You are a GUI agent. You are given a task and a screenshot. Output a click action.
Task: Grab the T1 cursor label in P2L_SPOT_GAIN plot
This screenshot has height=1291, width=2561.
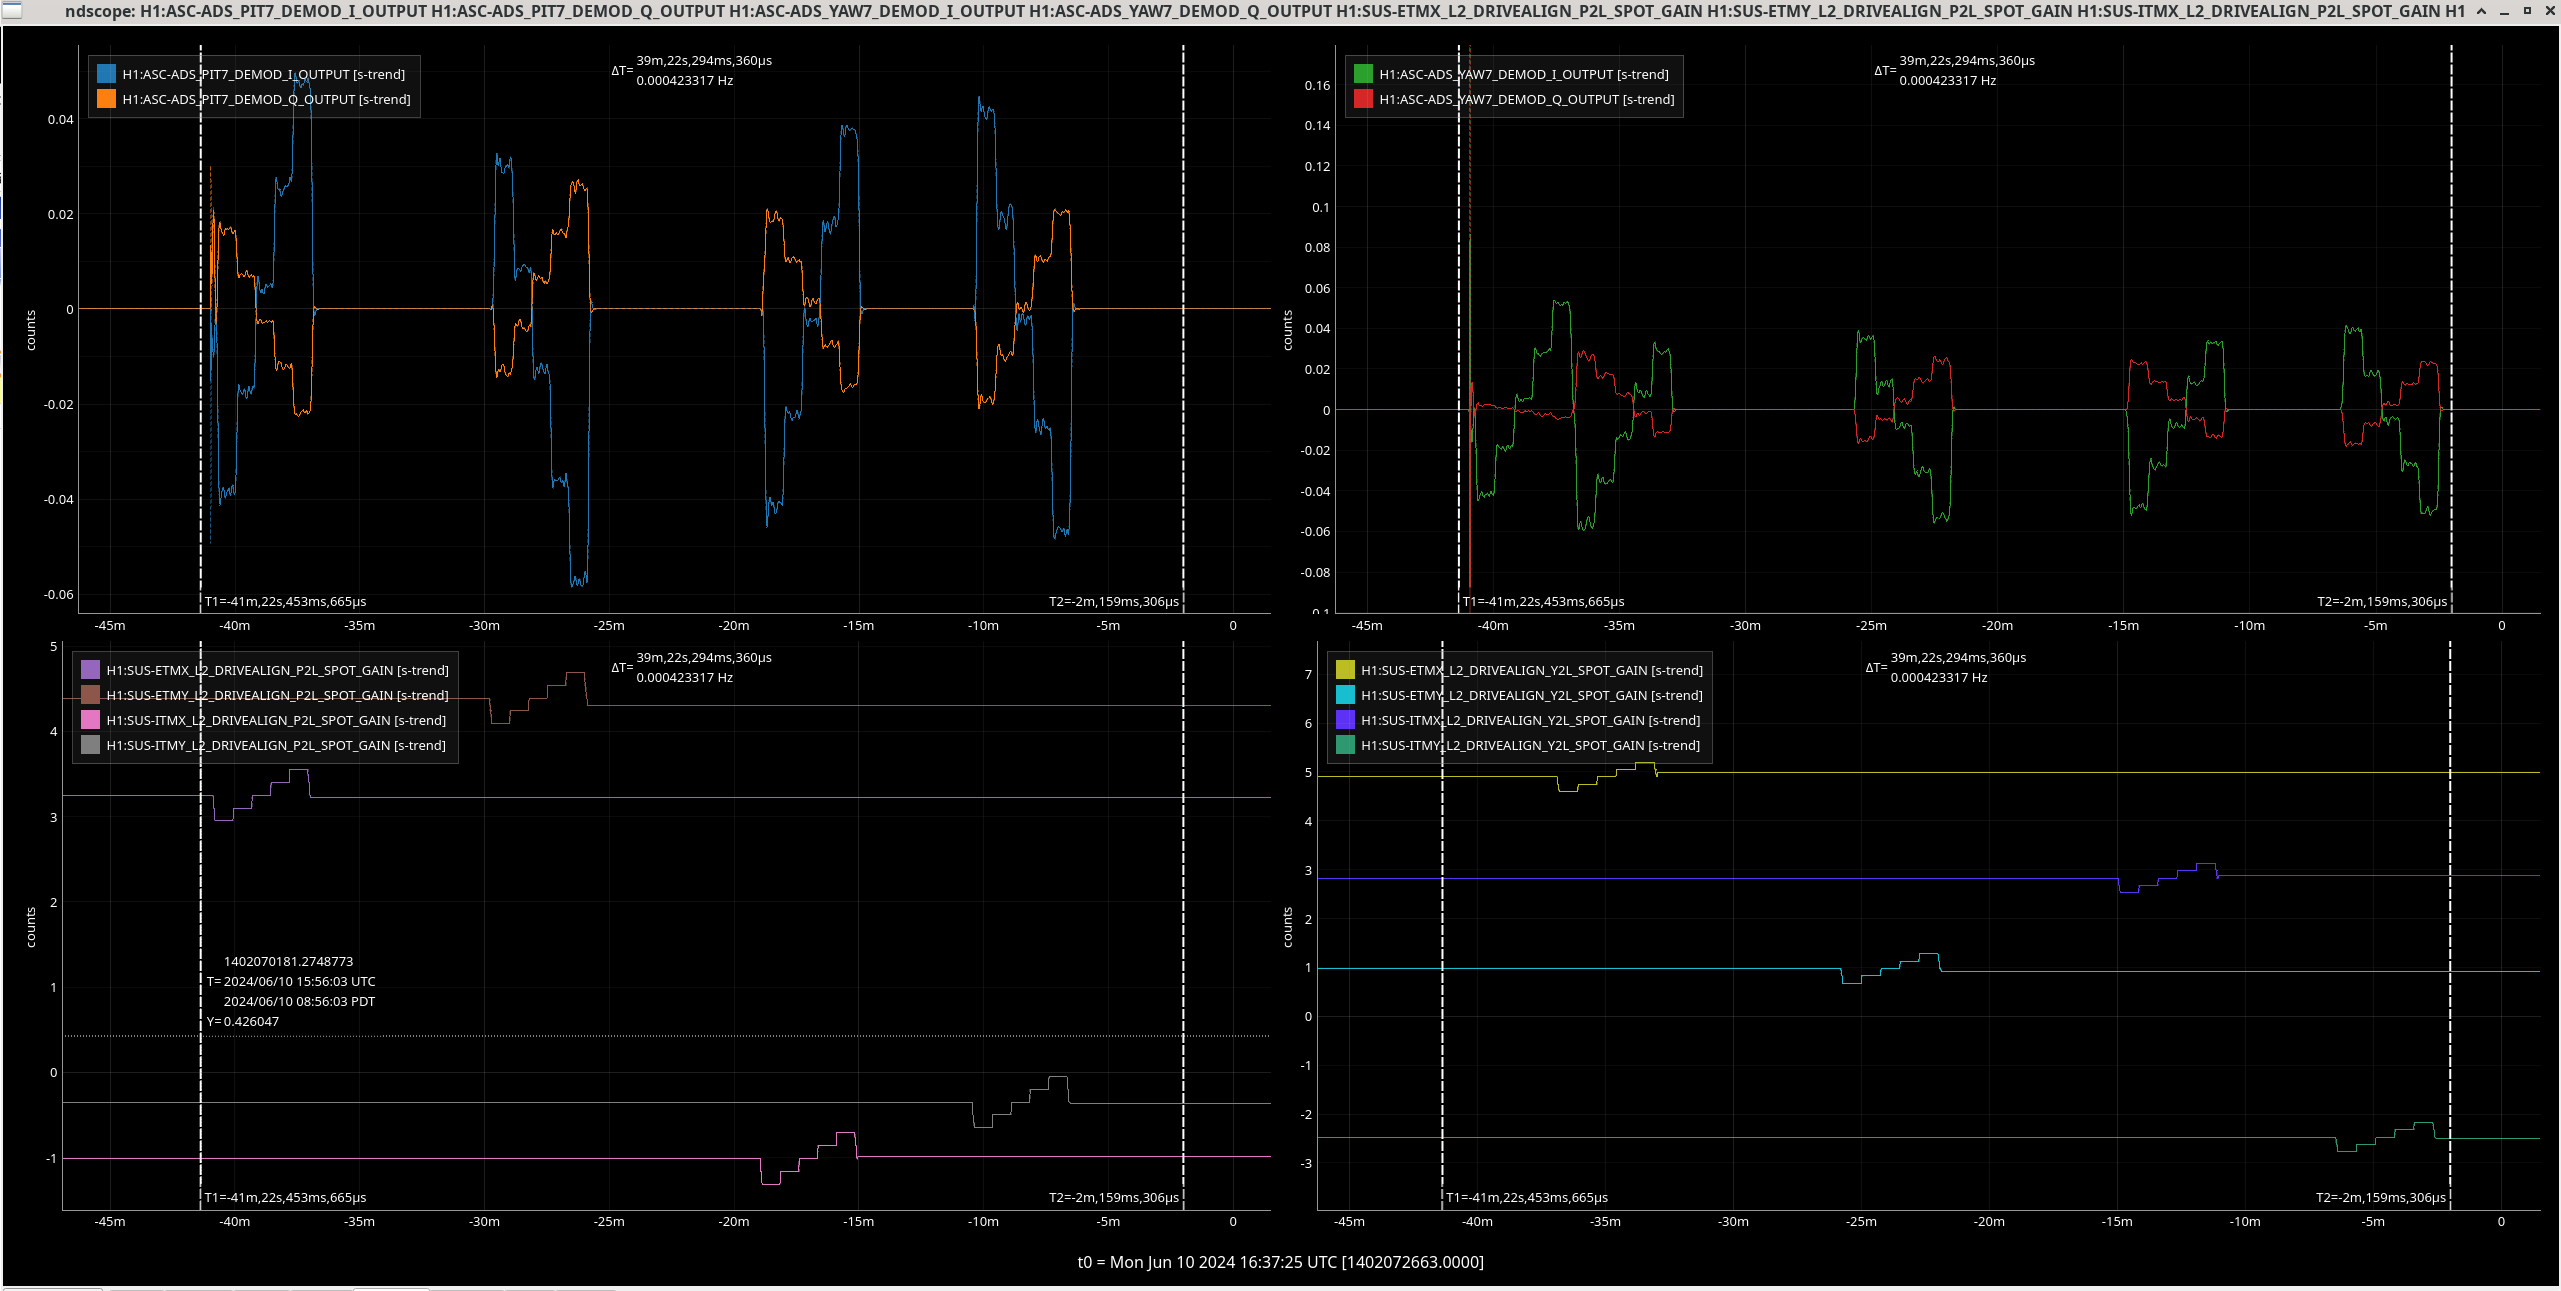pos(286,1197)
